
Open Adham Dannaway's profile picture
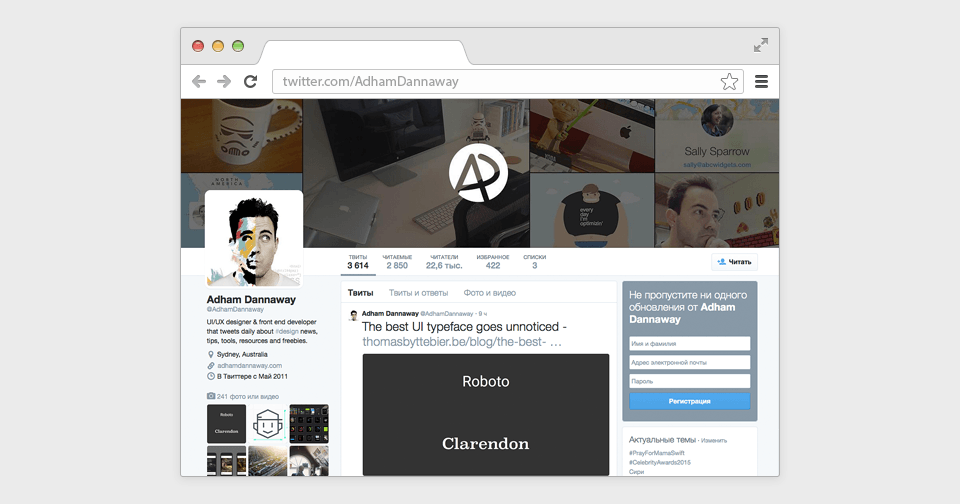253,238
